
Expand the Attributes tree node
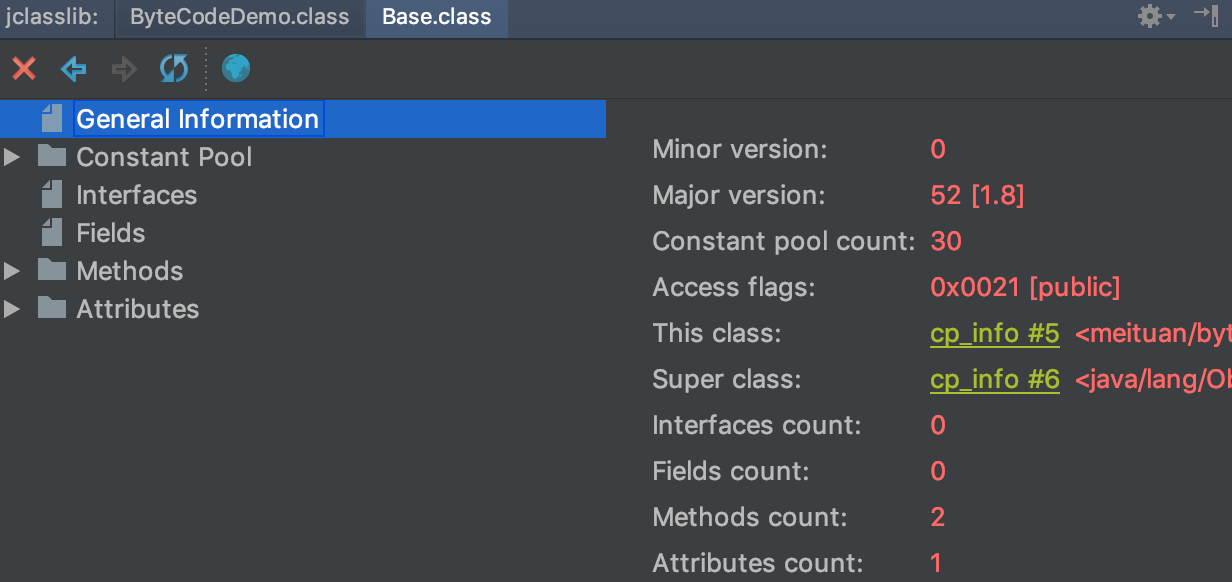(x=12, y=309)
